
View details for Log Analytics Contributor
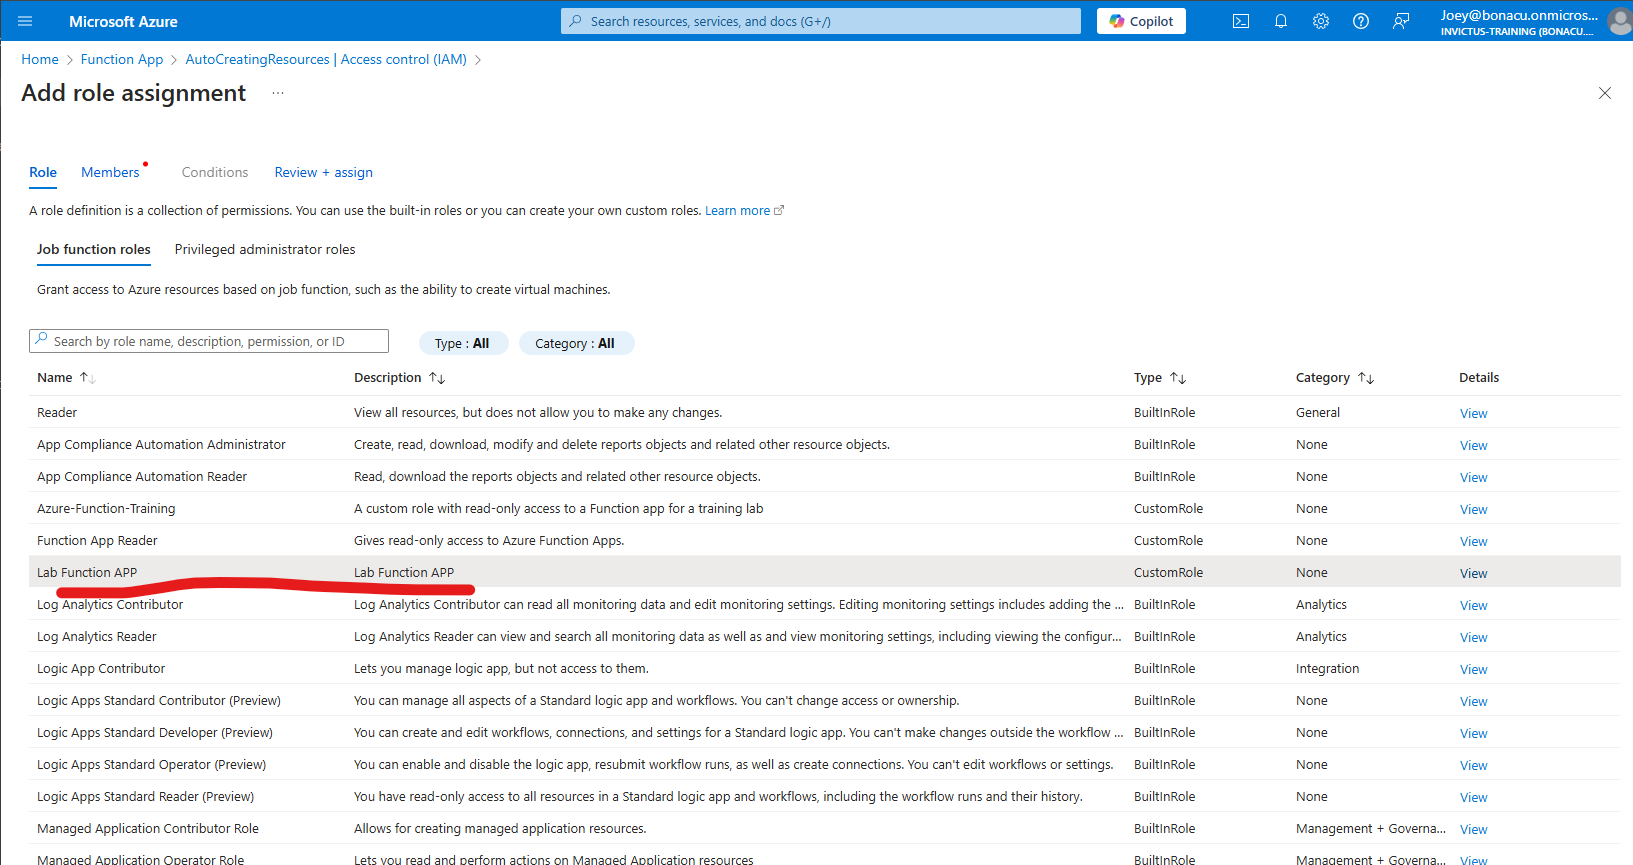coord(1473,605)
